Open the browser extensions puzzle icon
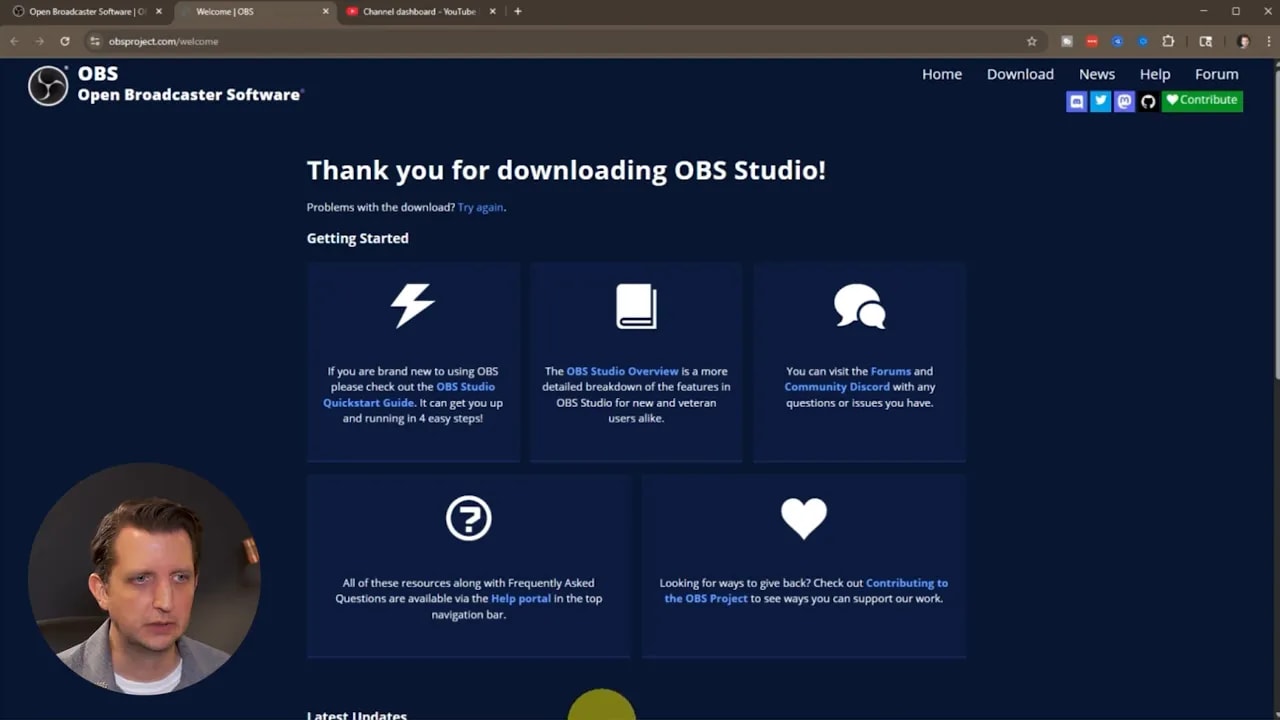Viewport: 1280px width, 720px height. tap(1168, 41)
